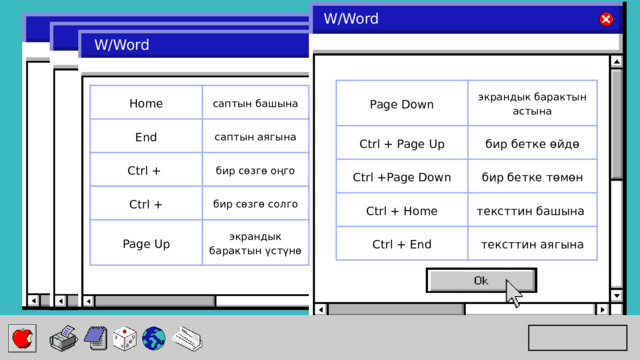This screenshot has height=360, width=640.
Task: Select the "Ctrl +Page Down" cell
Action: tap(402, 176)
